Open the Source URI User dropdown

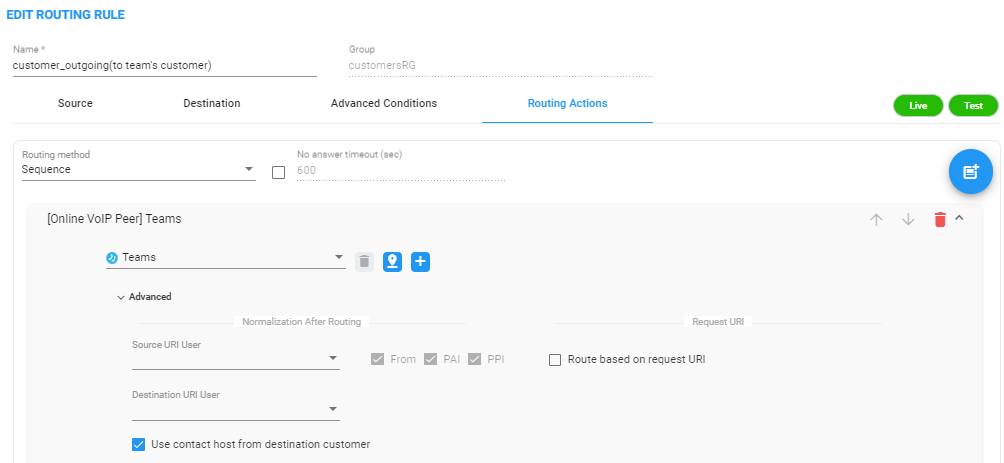236,359
